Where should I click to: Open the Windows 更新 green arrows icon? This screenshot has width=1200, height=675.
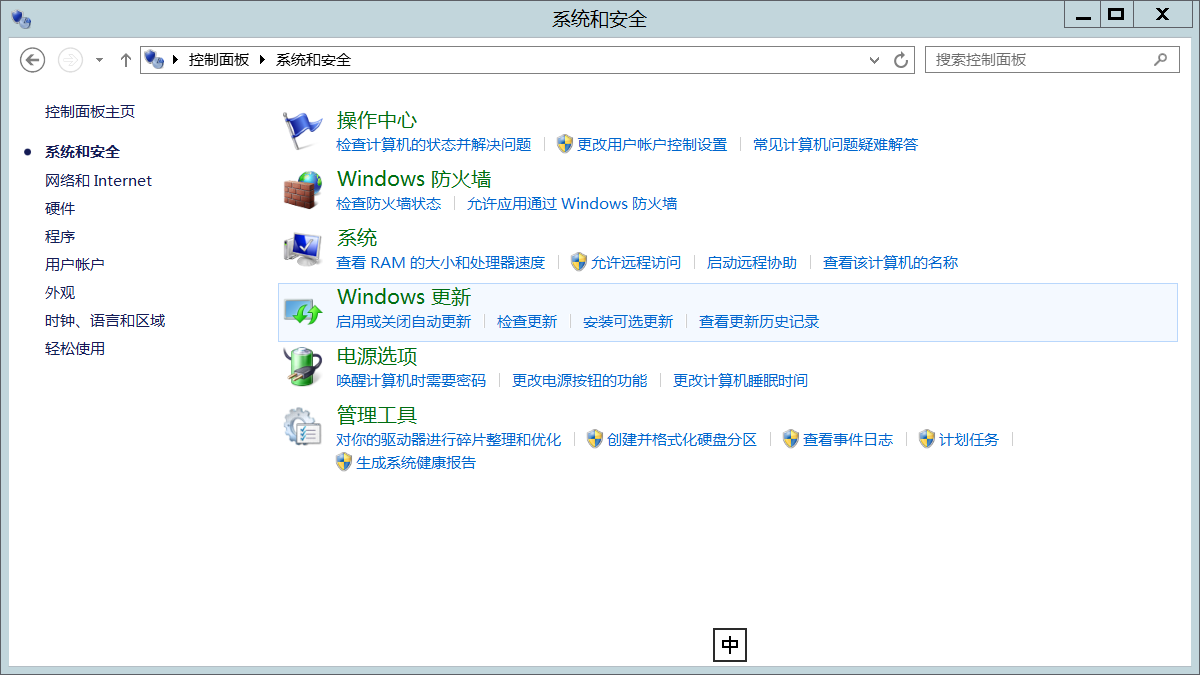tap(303, 311)
